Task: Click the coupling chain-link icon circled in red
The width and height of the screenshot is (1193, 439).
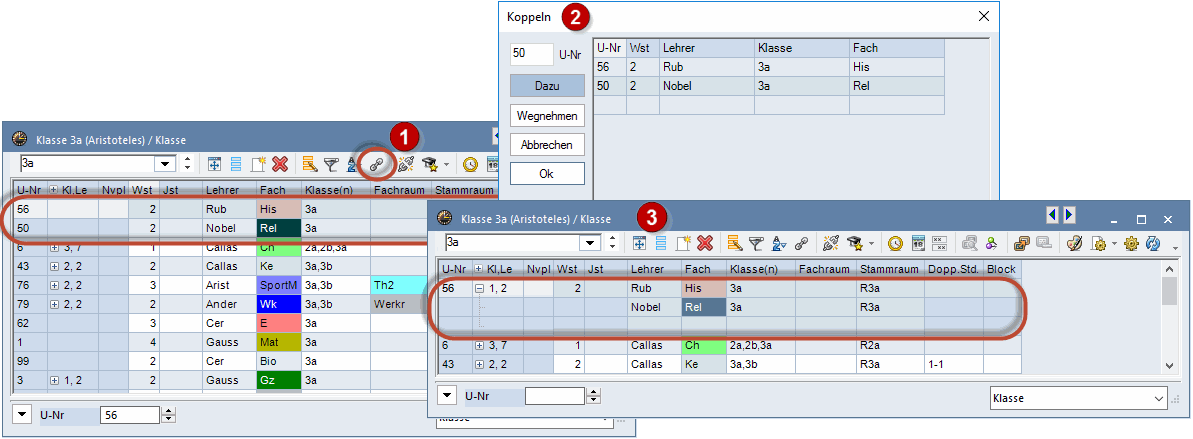Action: (x=376, y=164)
